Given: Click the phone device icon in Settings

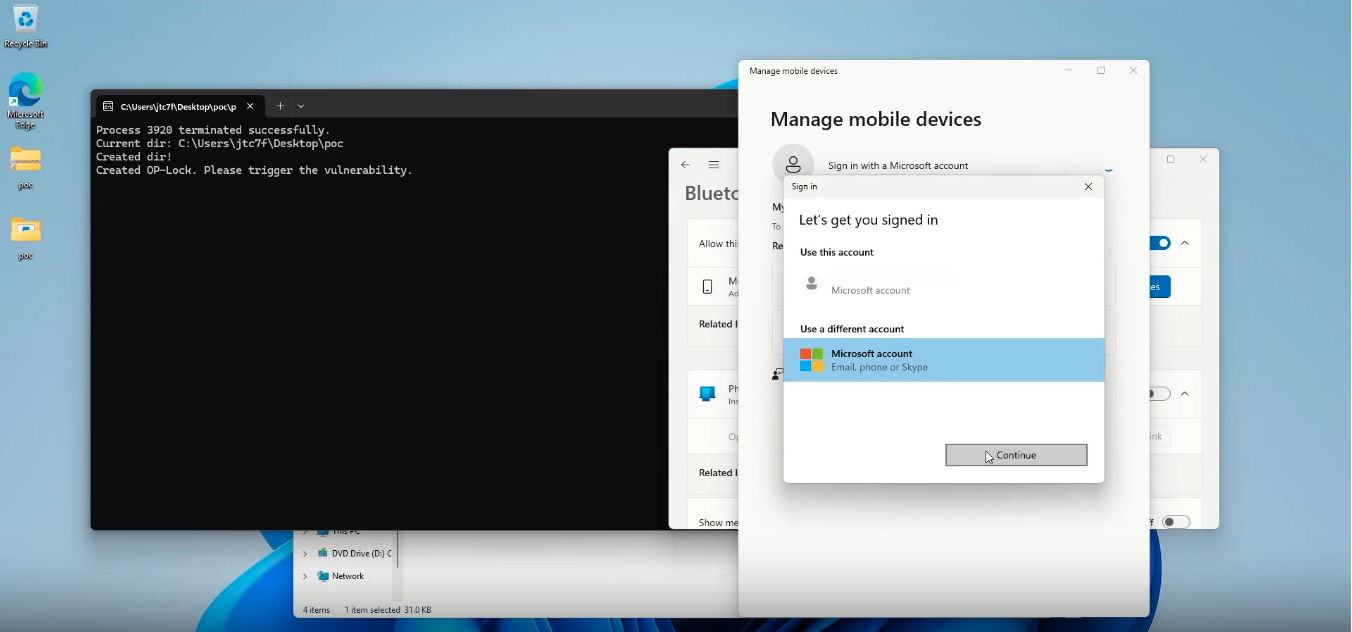Looking at the screenshot, I should 708,287.
